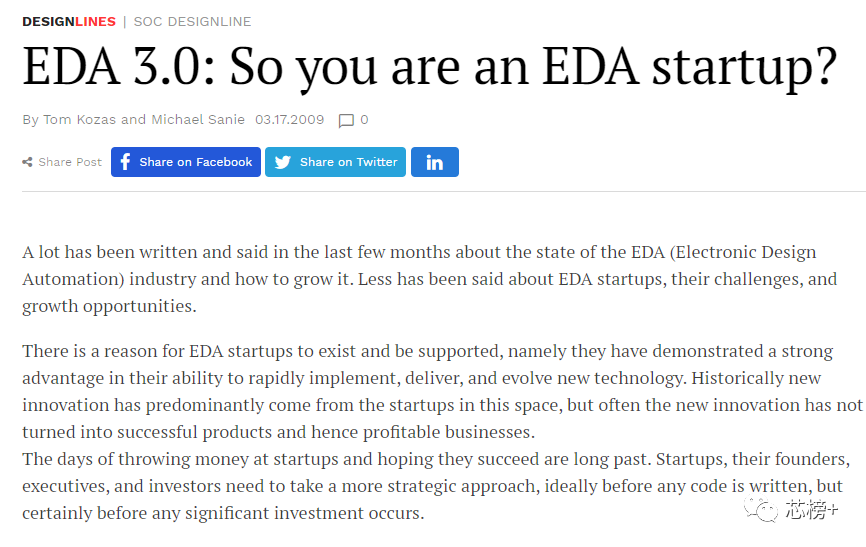Image resolution: width=866 pixels, height=547 pixels.
Task: Click Share on Facebook button
Action: pos(186,162)
